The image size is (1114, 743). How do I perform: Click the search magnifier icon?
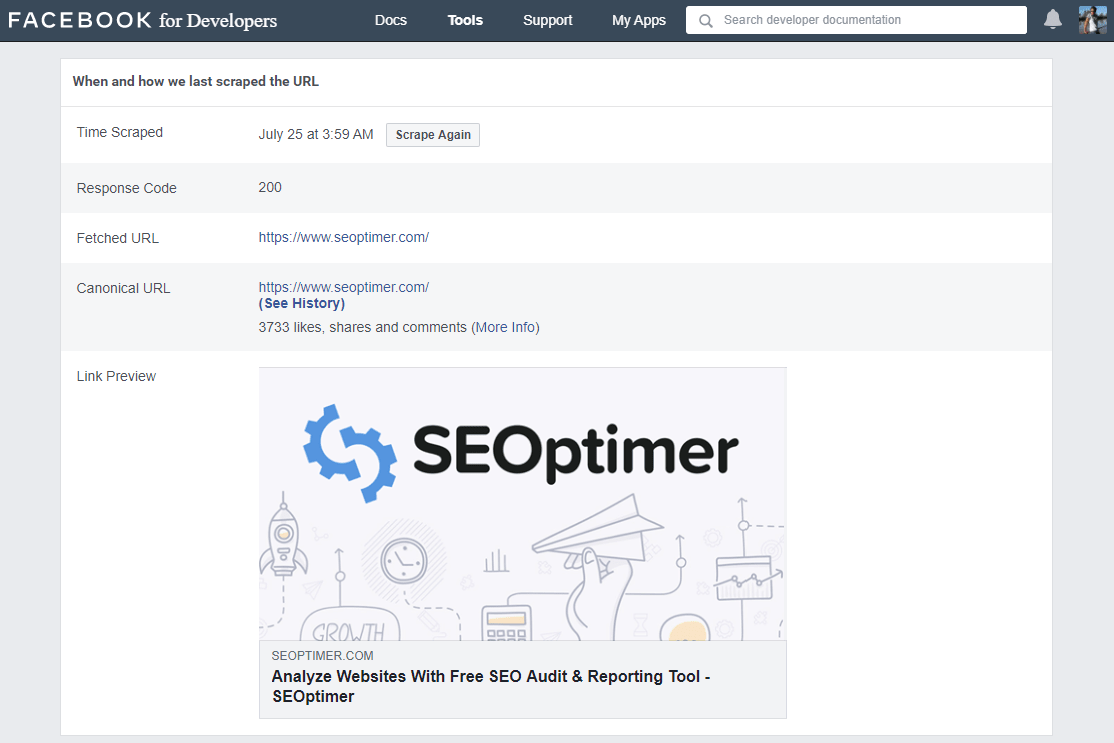[x=706, y=20]
